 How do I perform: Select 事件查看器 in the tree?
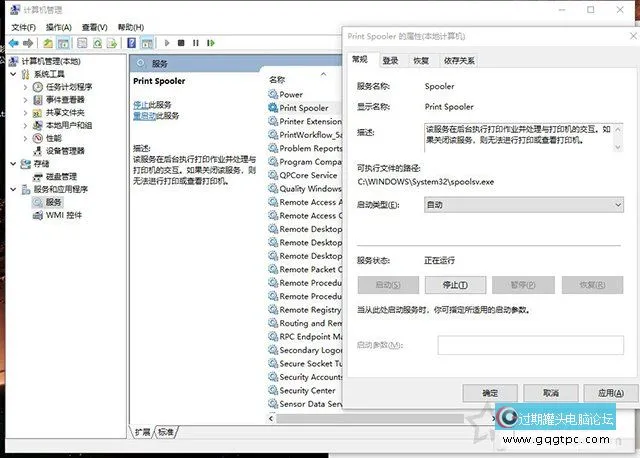click(x=65, y=100)
